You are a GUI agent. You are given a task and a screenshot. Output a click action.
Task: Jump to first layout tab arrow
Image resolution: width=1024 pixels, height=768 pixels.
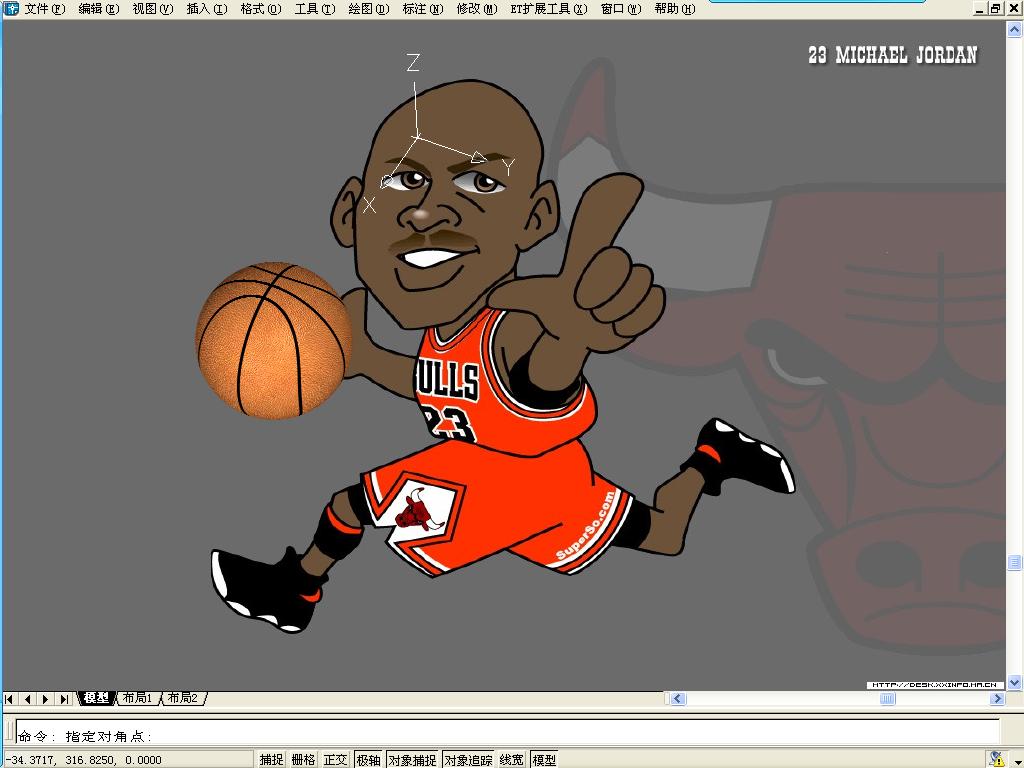9,699
